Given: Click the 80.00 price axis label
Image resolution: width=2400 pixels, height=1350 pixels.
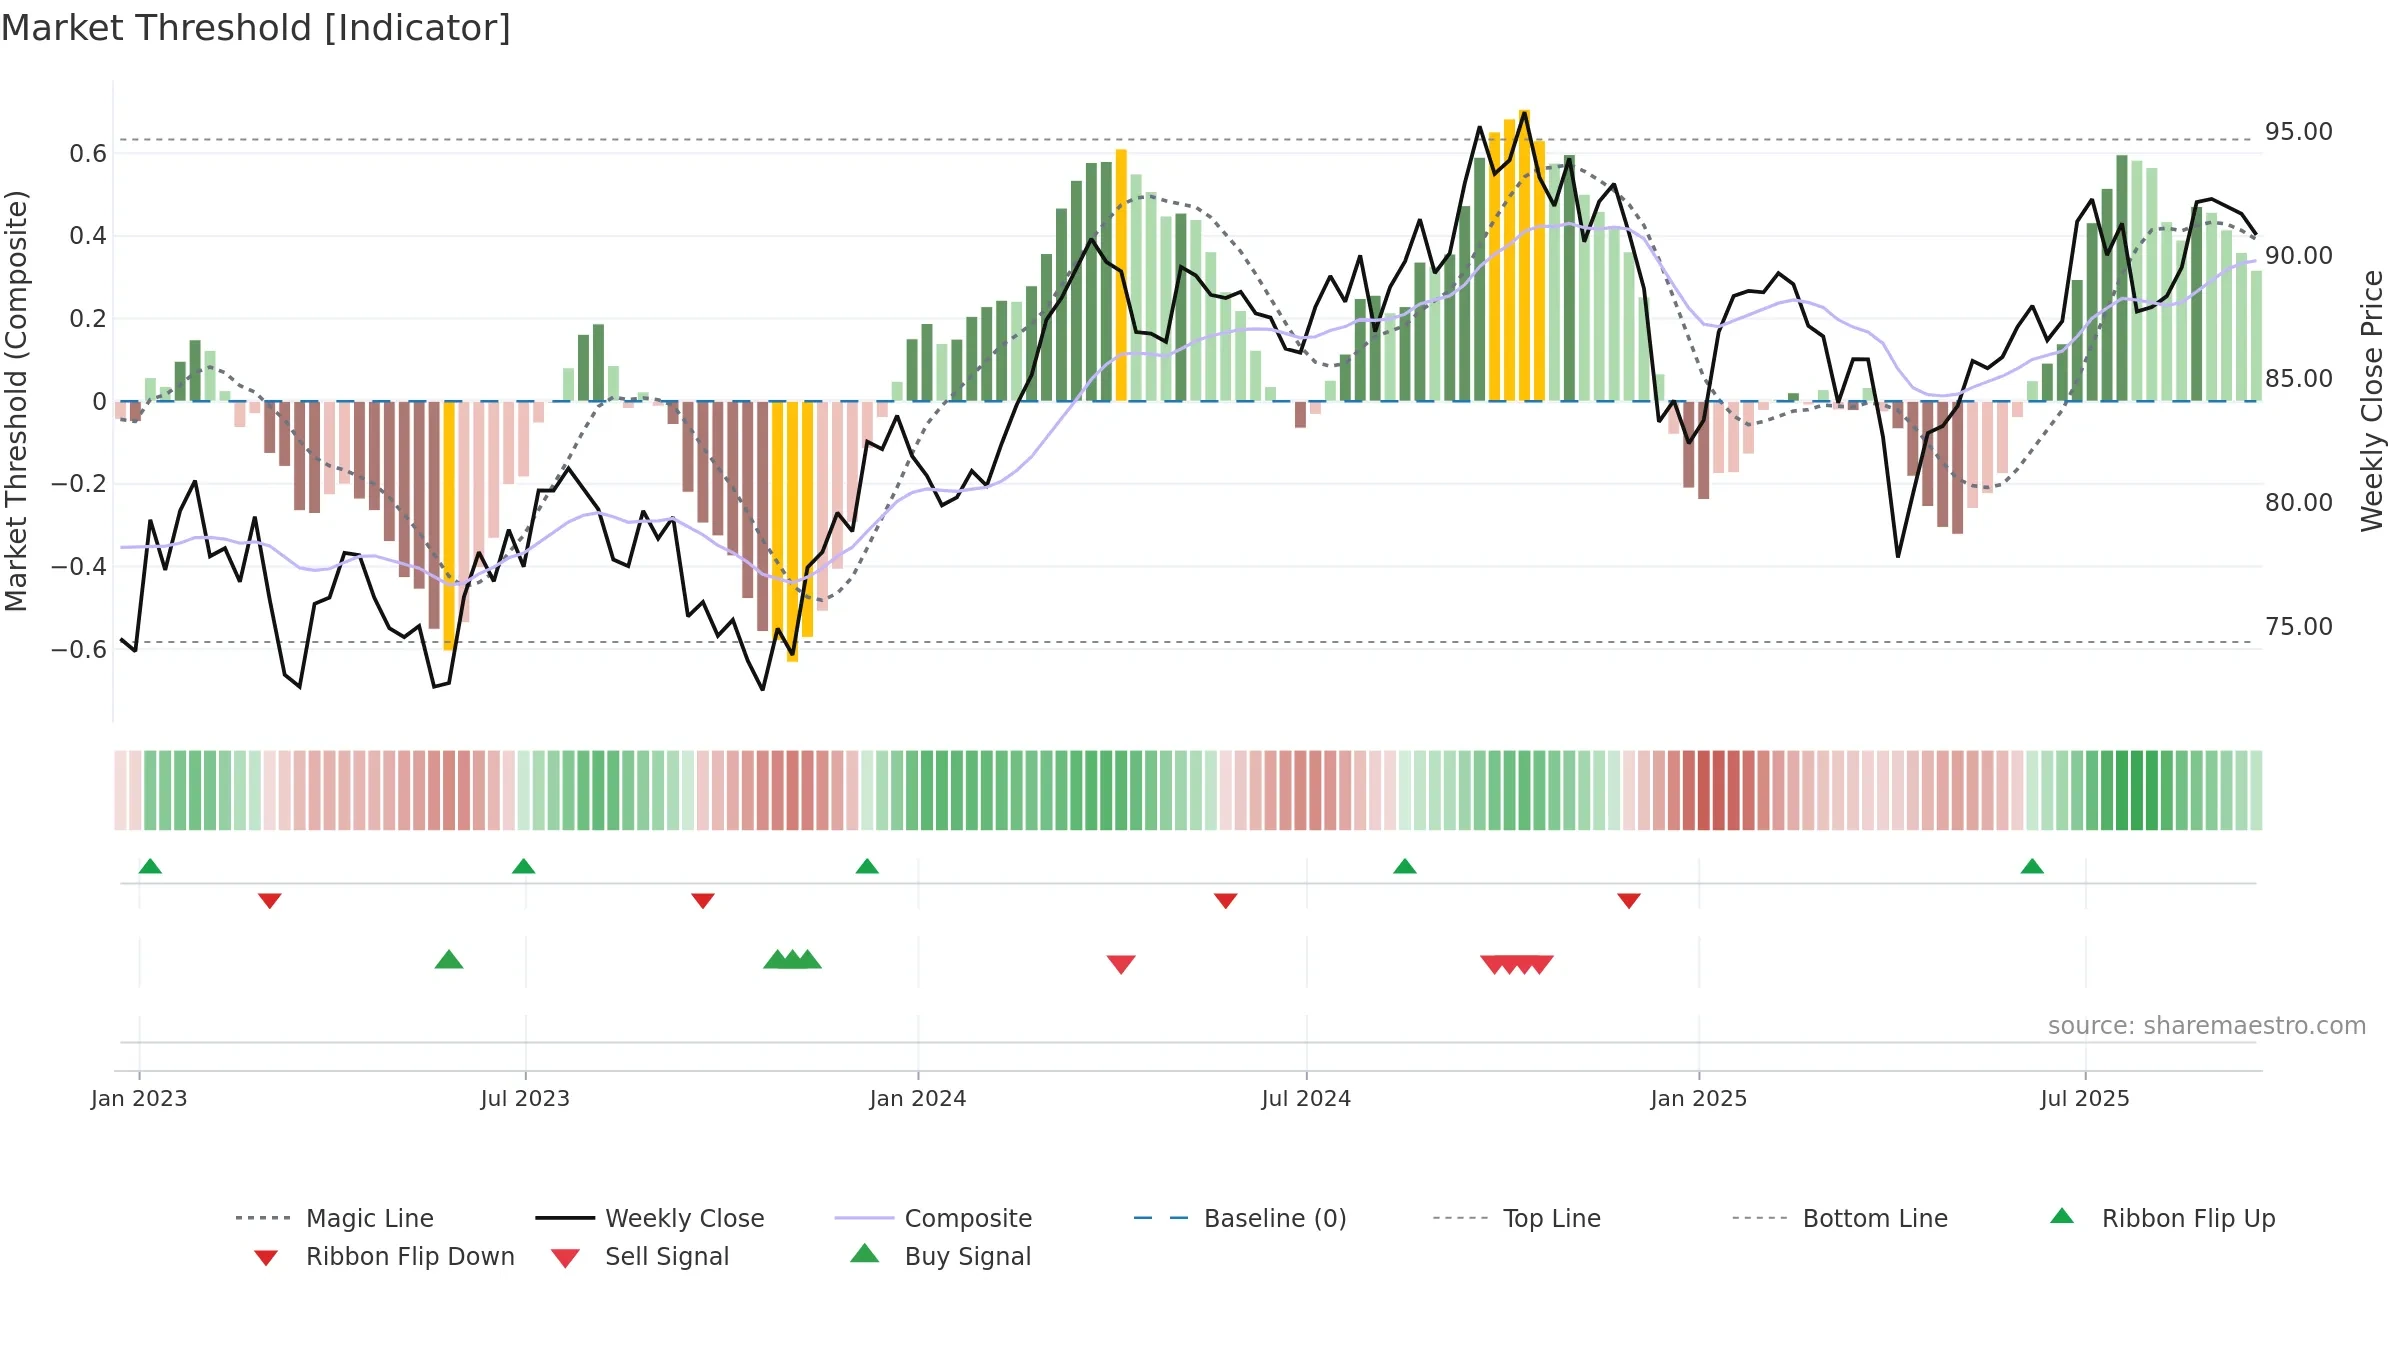Looking at the screenshot, I should (x=2299, y=503).
